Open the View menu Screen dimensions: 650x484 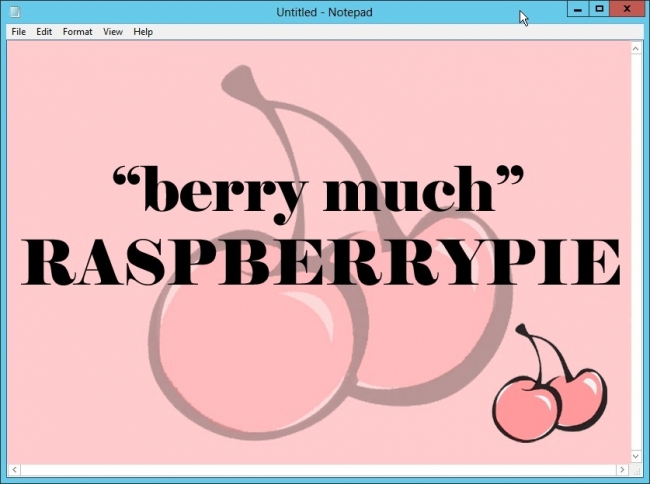(113, 32)
